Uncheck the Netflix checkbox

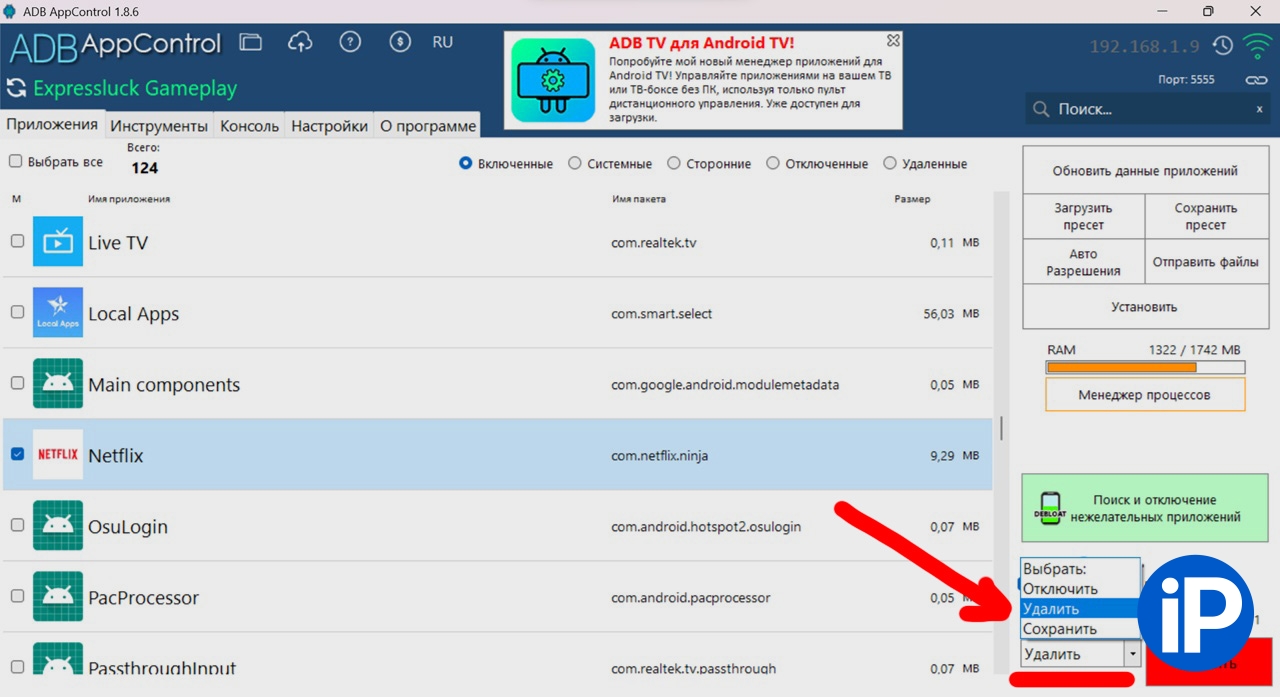click(x=17, y=454)
